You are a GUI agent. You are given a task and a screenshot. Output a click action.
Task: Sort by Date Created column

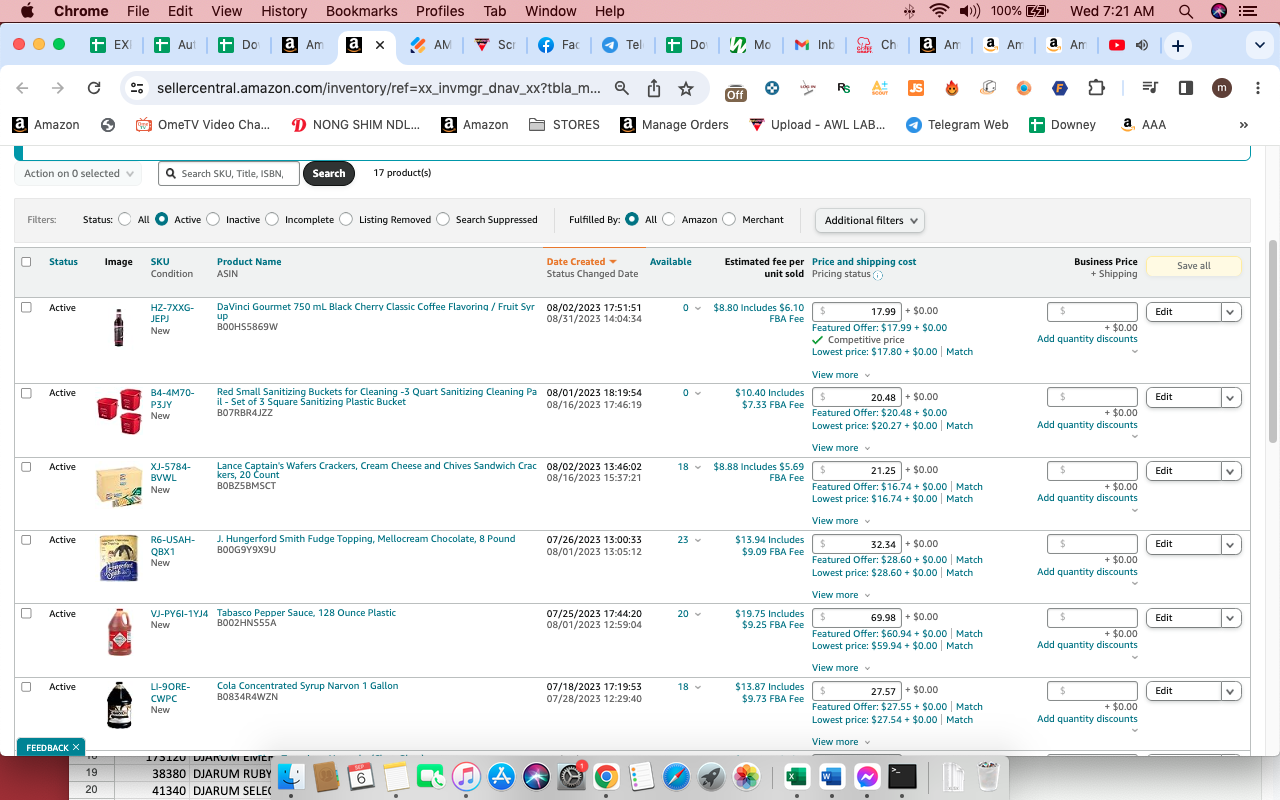tap(581, 262)
